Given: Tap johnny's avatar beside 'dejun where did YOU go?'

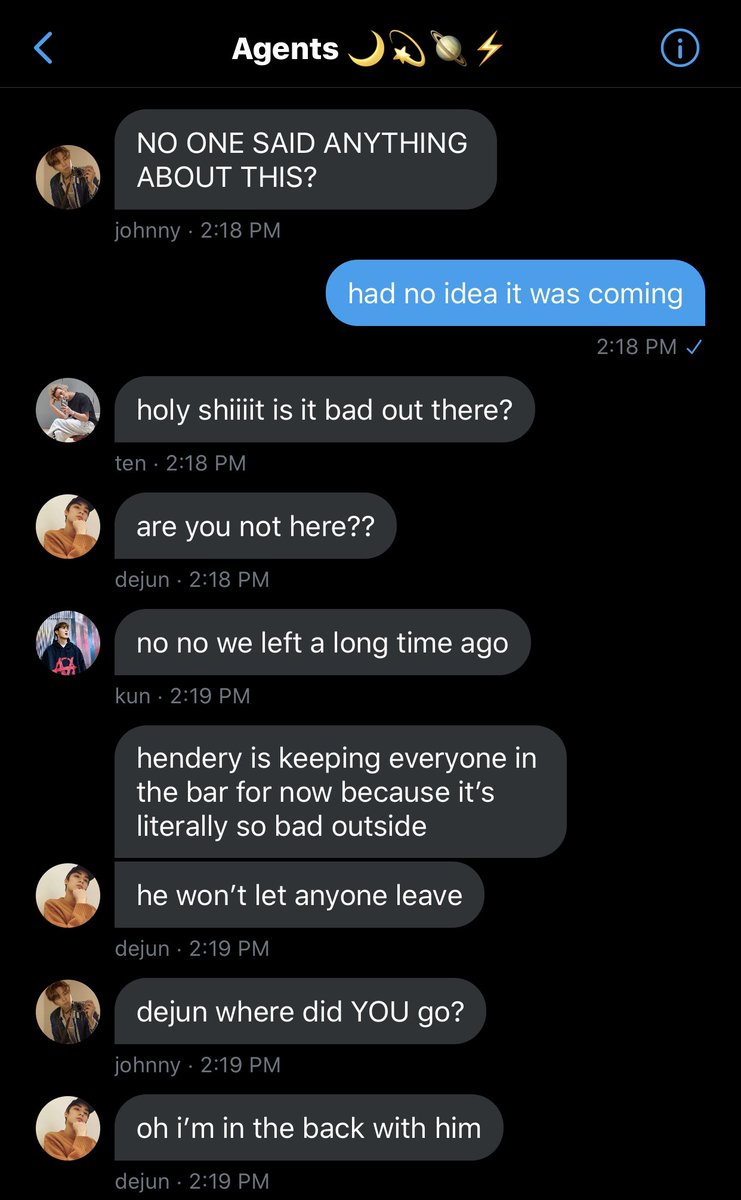Looking at the screenshot, I should (68, 1011).
